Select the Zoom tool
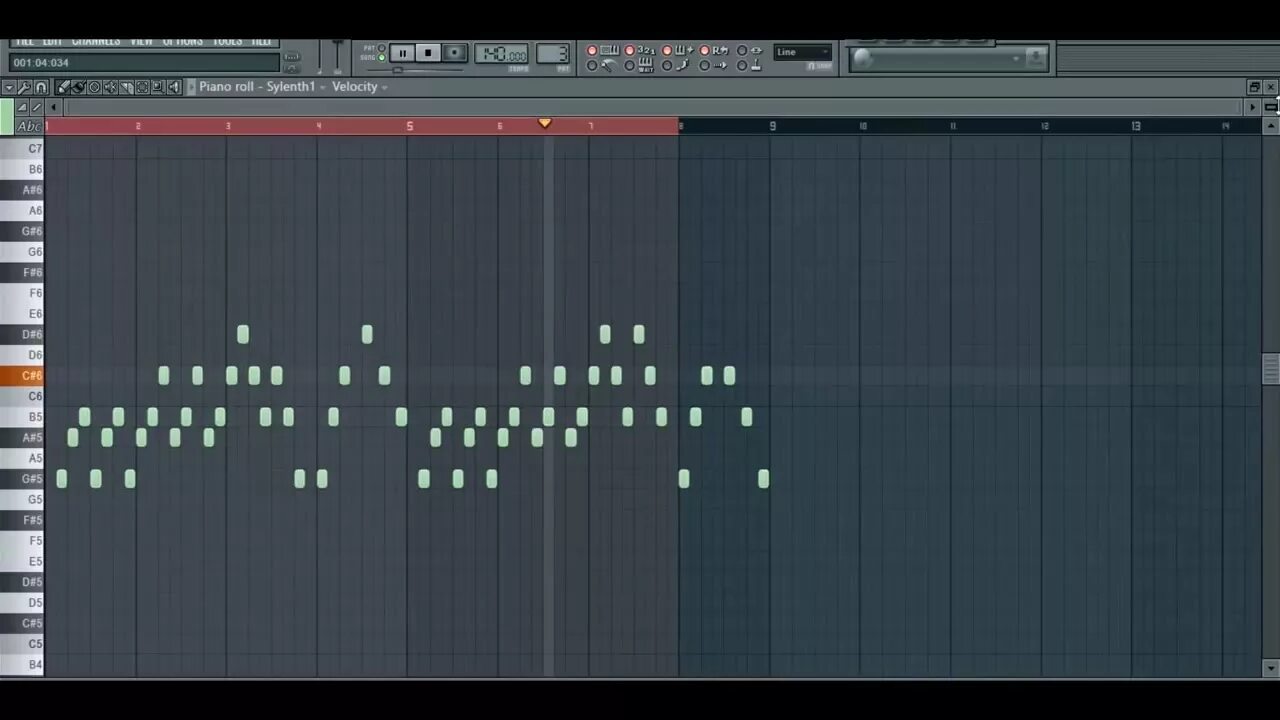 (x=158, y=87)
